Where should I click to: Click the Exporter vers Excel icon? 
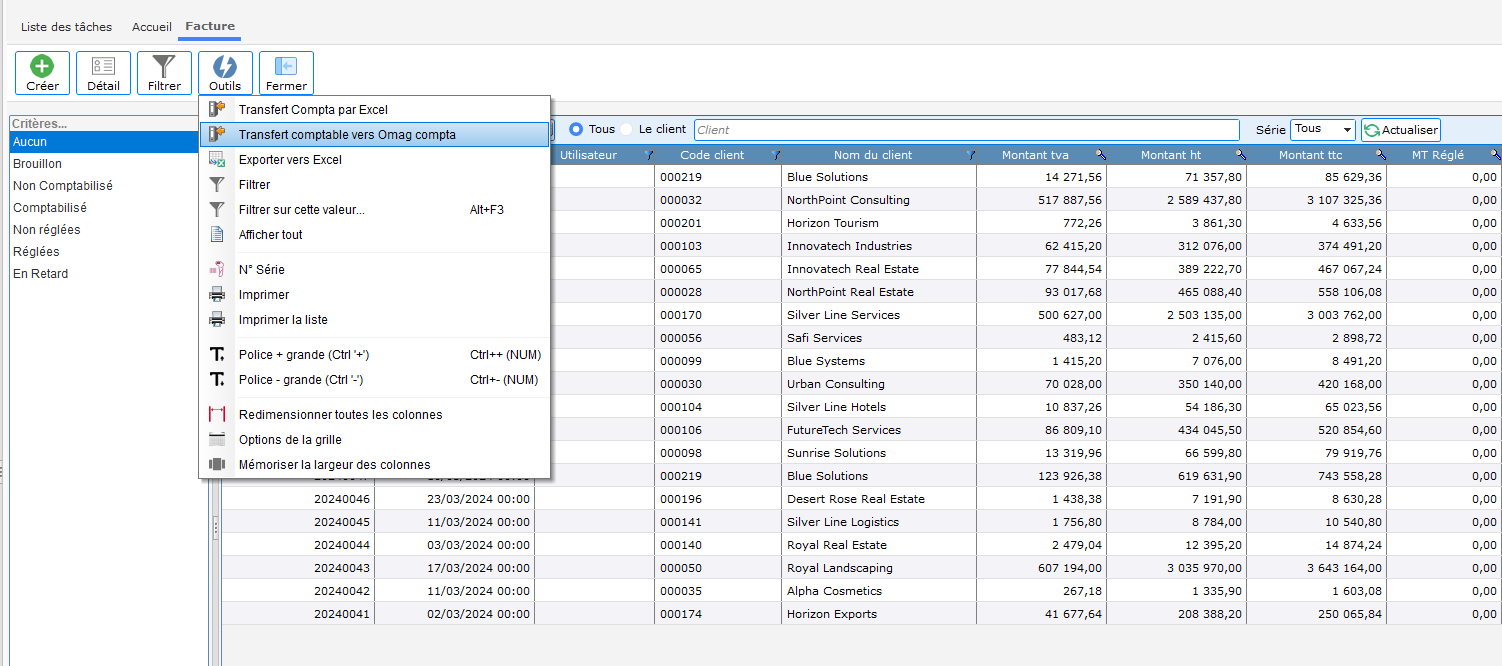(217, 160)
